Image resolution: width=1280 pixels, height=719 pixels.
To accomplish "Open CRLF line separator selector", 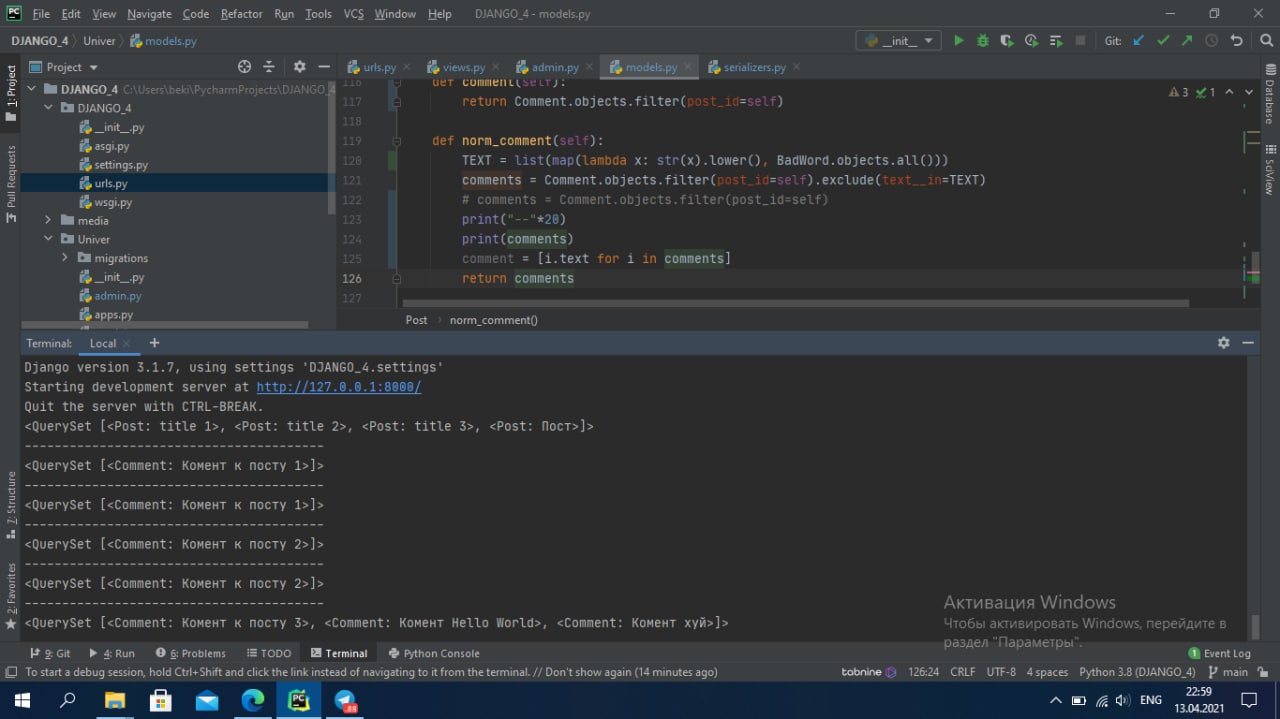I will pos(962,672).
